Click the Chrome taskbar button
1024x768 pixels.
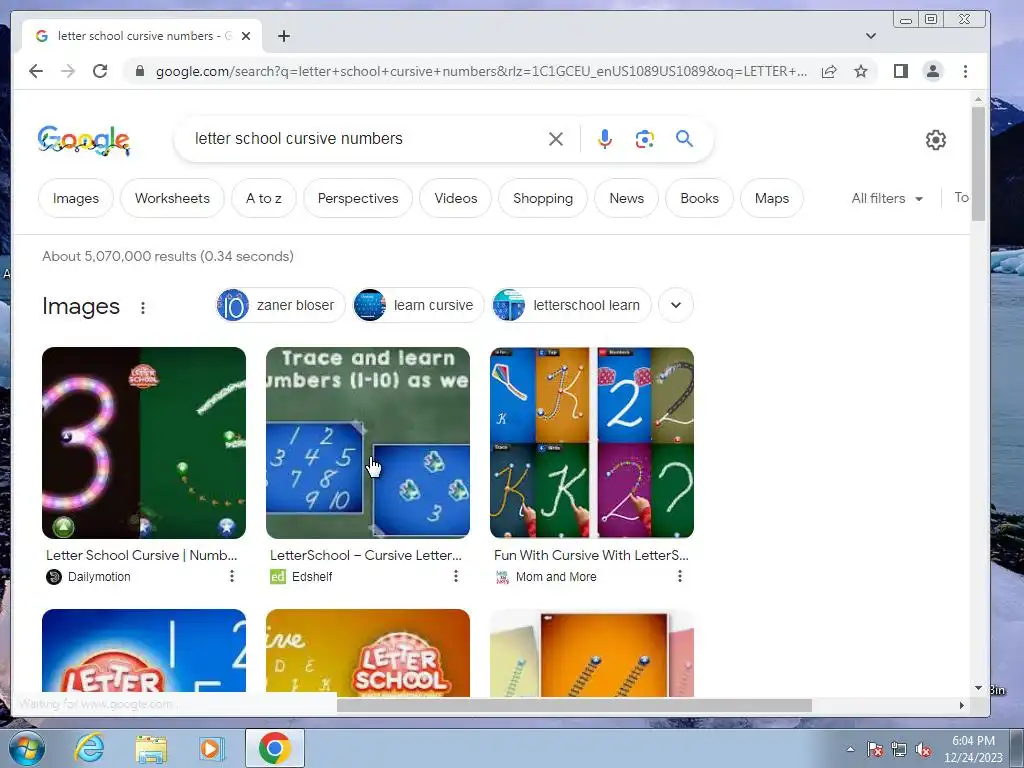pyautogui.click(x=275, y=748)
